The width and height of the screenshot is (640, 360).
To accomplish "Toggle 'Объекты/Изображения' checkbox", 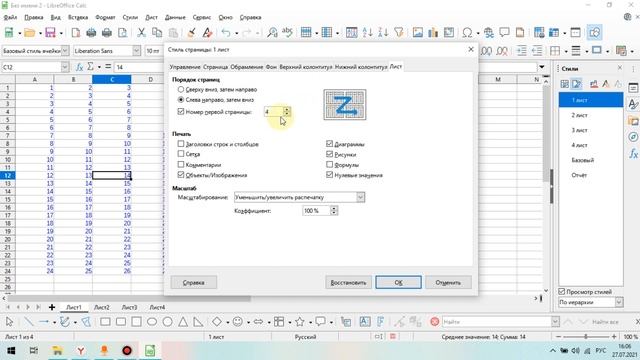I will pos(181,175).
